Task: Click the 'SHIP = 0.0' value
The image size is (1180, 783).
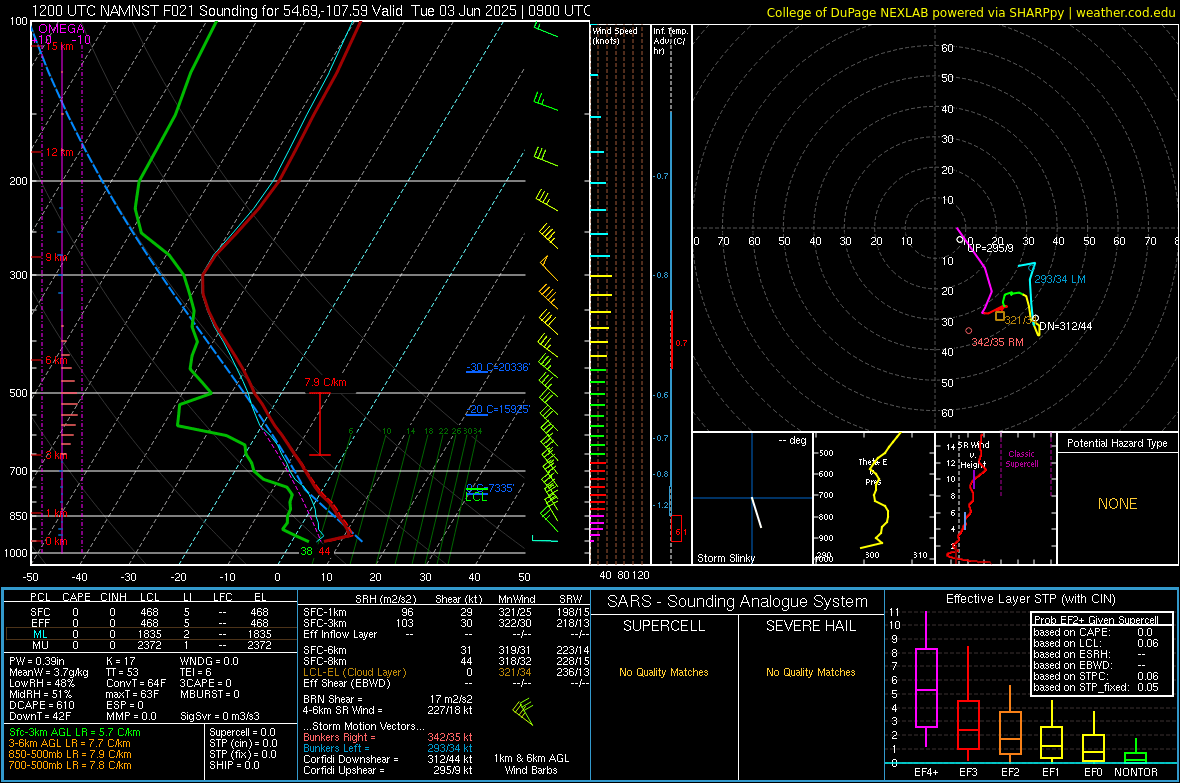Action: [233, 765]
